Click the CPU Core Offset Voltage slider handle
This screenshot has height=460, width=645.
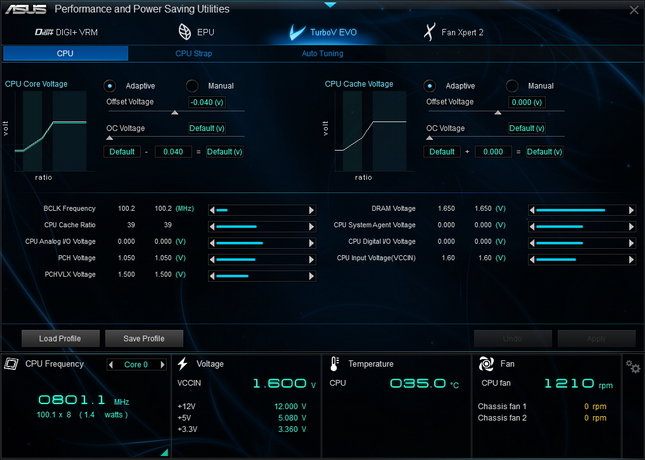coord(175,113)
